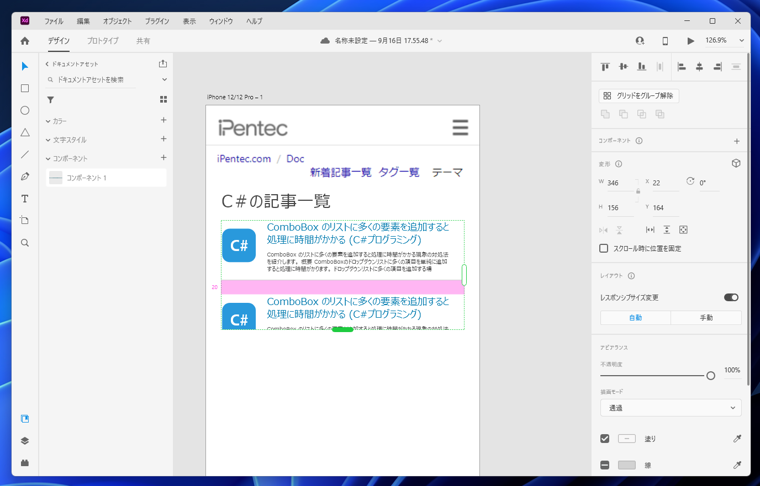Toggle the aspect ratio lock icon
This screenshot has height=486, width=760.
click(x=638, y=191)
